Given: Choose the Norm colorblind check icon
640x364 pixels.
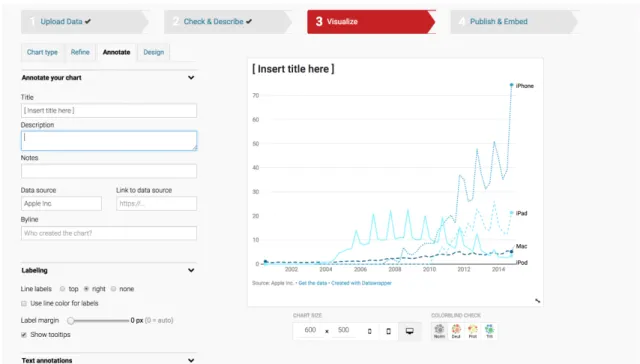Looking at the screenshot, I should [439, 331].
